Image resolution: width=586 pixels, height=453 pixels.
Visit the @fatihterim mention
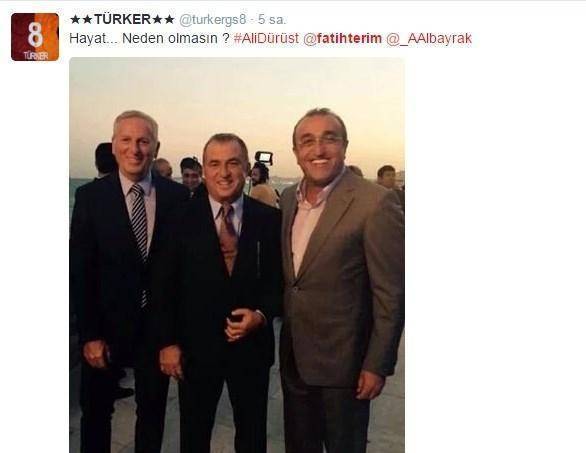point(342,38)
